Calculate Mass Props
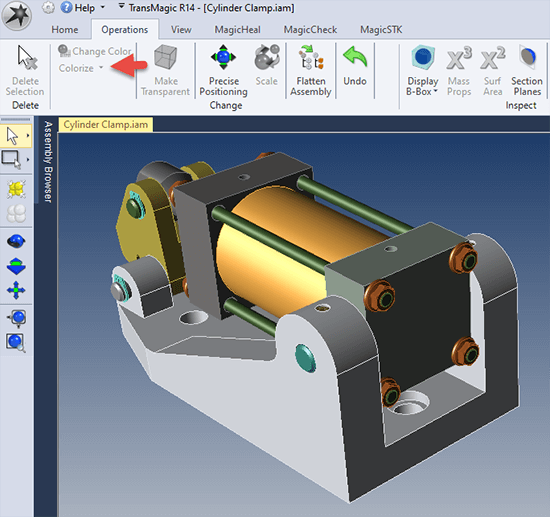The image size is (550, 517). [x=459, y=71]
